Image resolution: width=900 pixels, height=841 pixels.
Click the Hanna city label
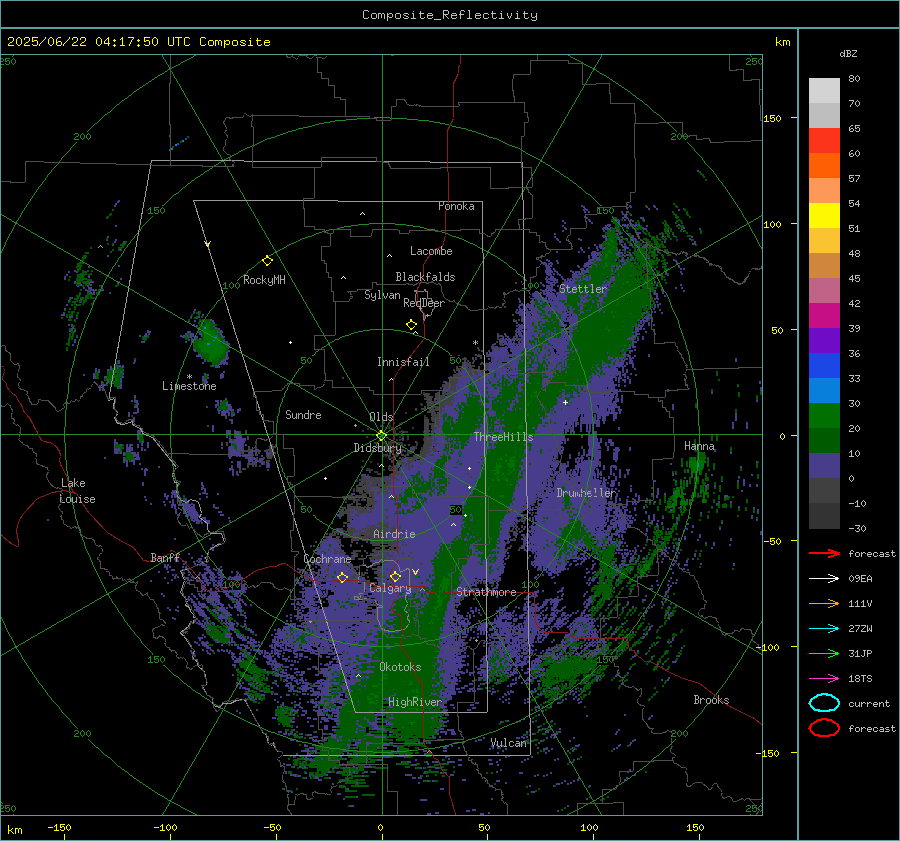pos(699,445)
